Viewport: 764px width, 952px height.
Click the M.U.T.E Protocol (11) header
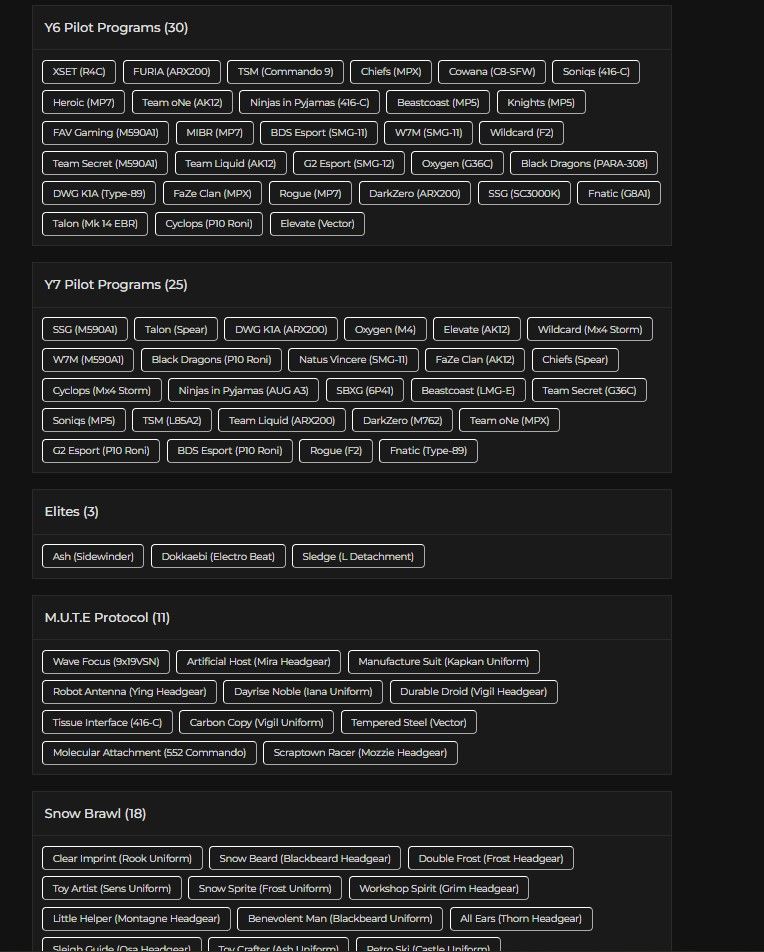(x=107, y=617)
